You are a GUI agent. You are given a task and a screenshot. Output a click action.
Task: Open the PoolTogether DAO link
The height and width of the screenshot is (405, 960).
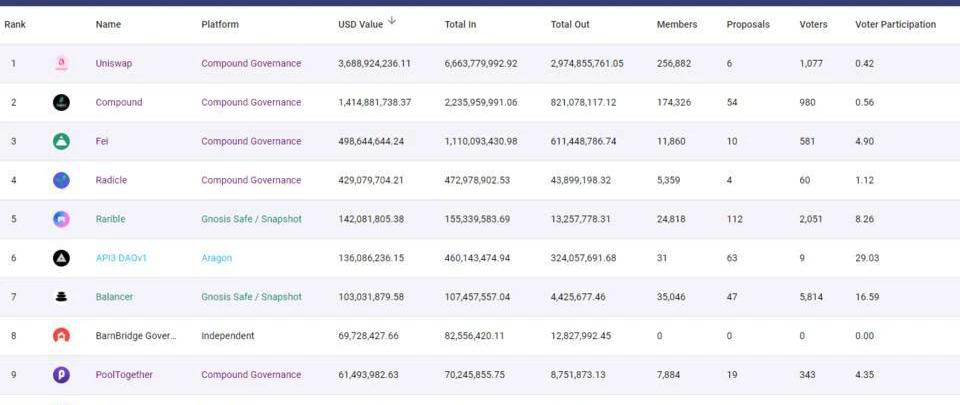point(124,374)
